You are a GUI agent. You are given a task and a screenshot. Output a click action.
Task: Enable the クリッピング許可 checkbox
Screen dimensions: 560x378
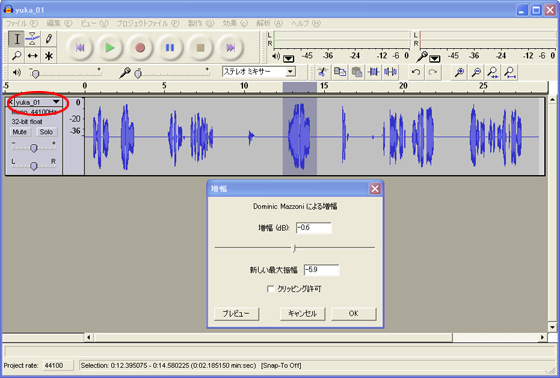pyautogui.click(x=270, y=289)
